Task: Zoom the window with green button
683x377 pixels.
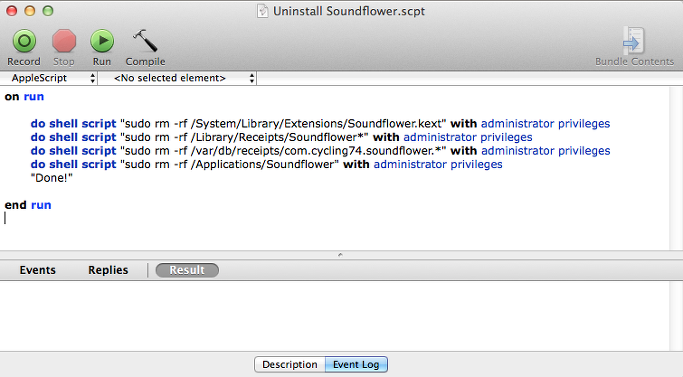Action: coord(47,11)
